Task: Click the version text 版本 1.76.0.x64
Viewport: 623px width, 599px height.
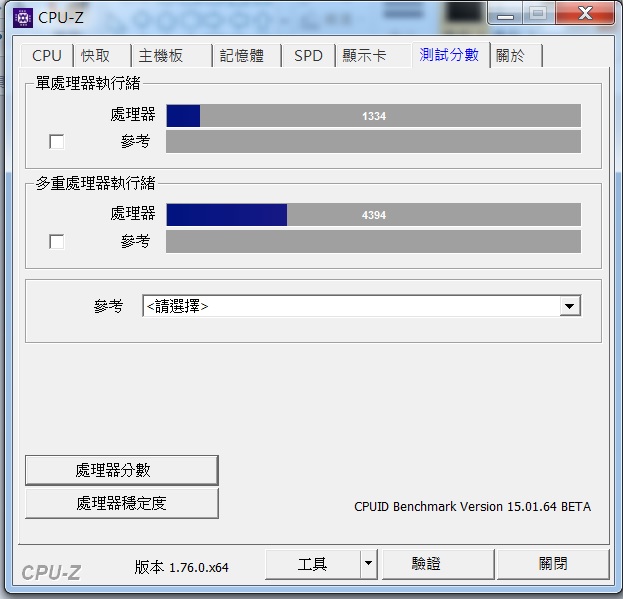Action: pyautogui.click(x=181, y=567)
